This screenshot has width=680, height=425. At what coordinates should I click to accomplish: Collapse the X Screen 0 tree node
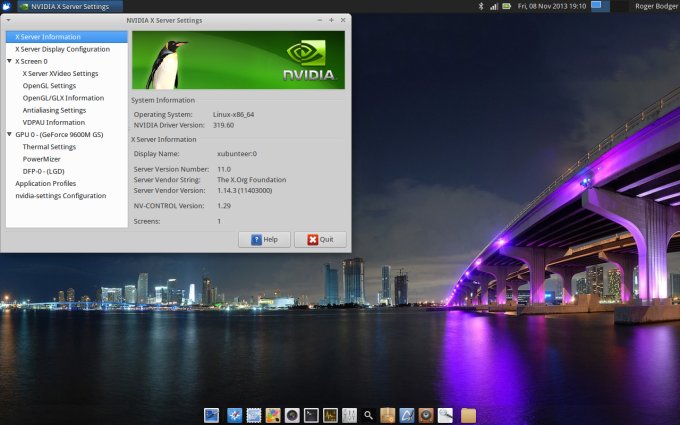pyautogui.click(x=9, y=61)
